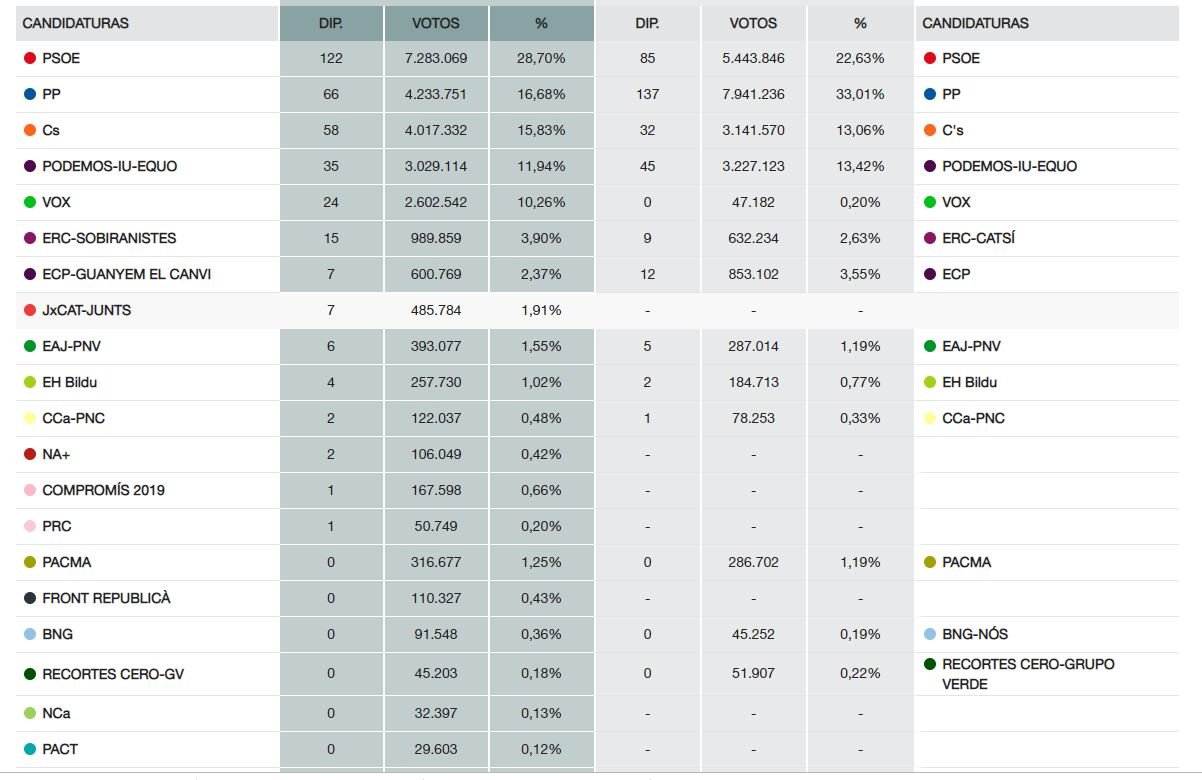The height and width of the screenshot is (780, 1202).
Task: Select the ECP-GUANYEM EL CANVI candidacy
Action: click(126, 274)
